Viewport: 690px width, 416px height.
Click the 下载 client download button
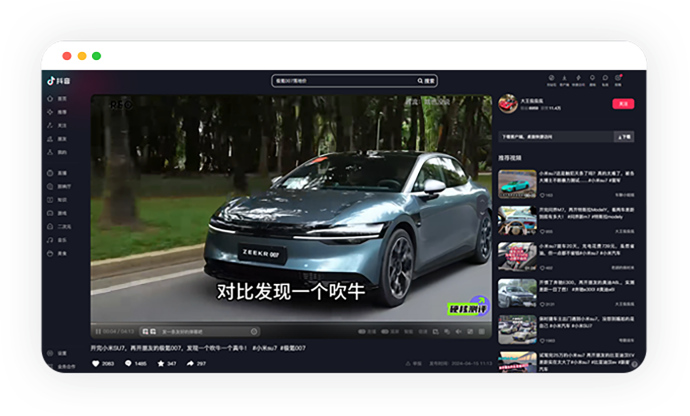click(624, 137)
